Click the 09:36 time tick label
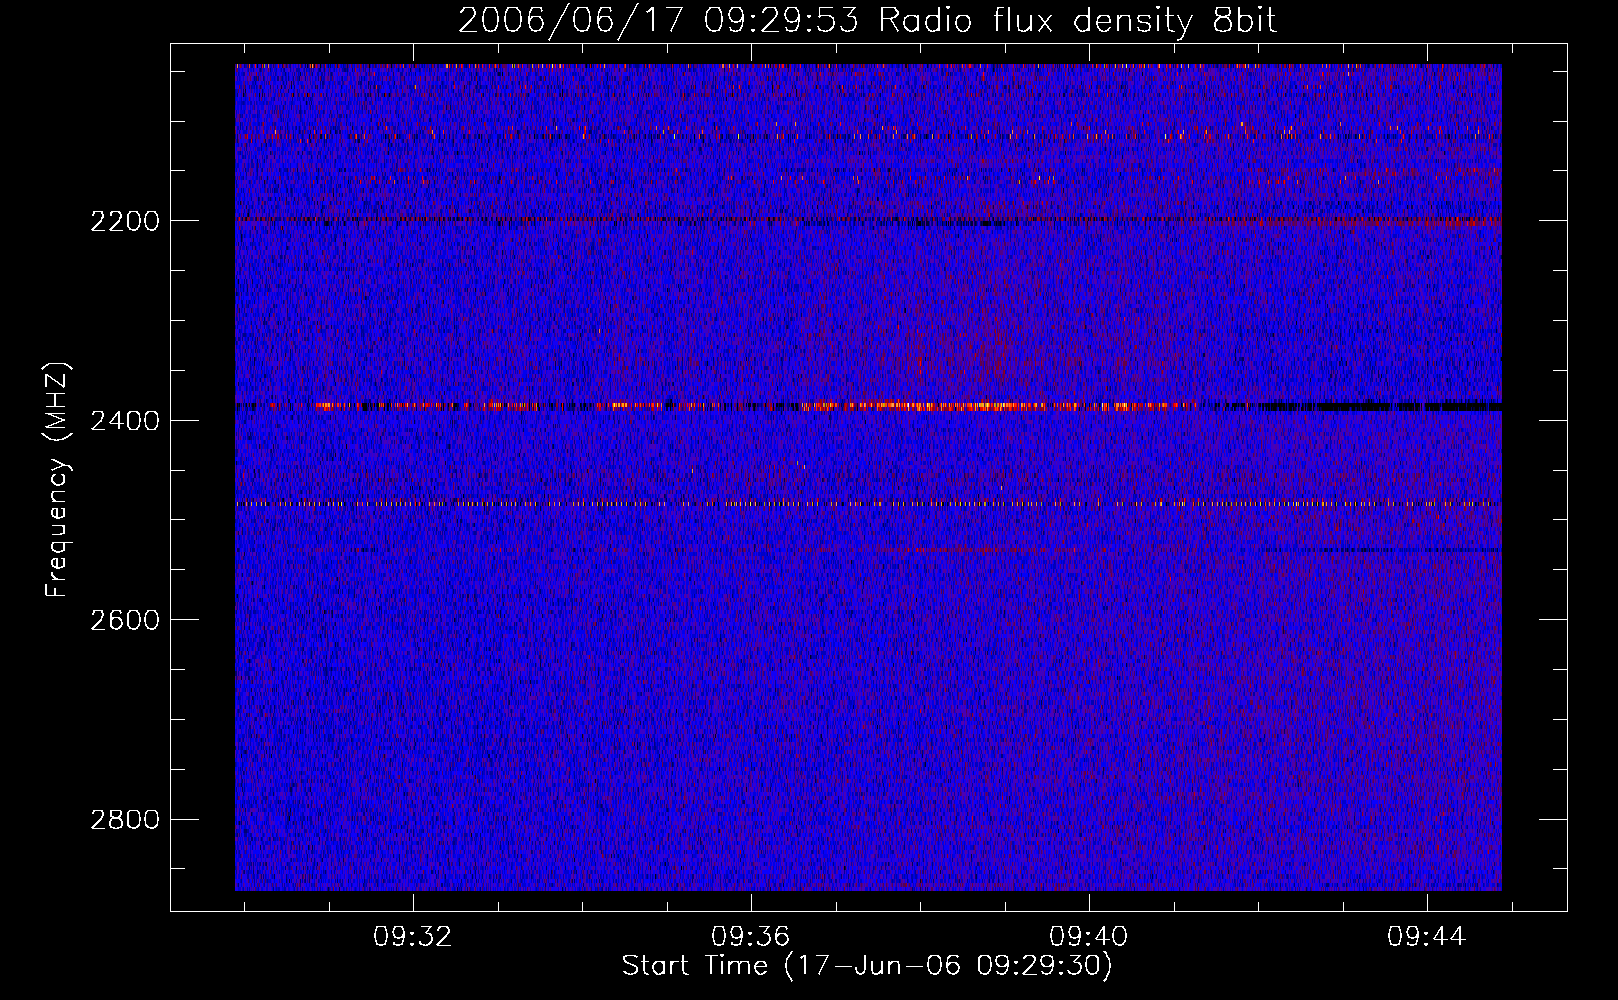This screenshot has width=1618, height=1000. [x=750, y=937]
